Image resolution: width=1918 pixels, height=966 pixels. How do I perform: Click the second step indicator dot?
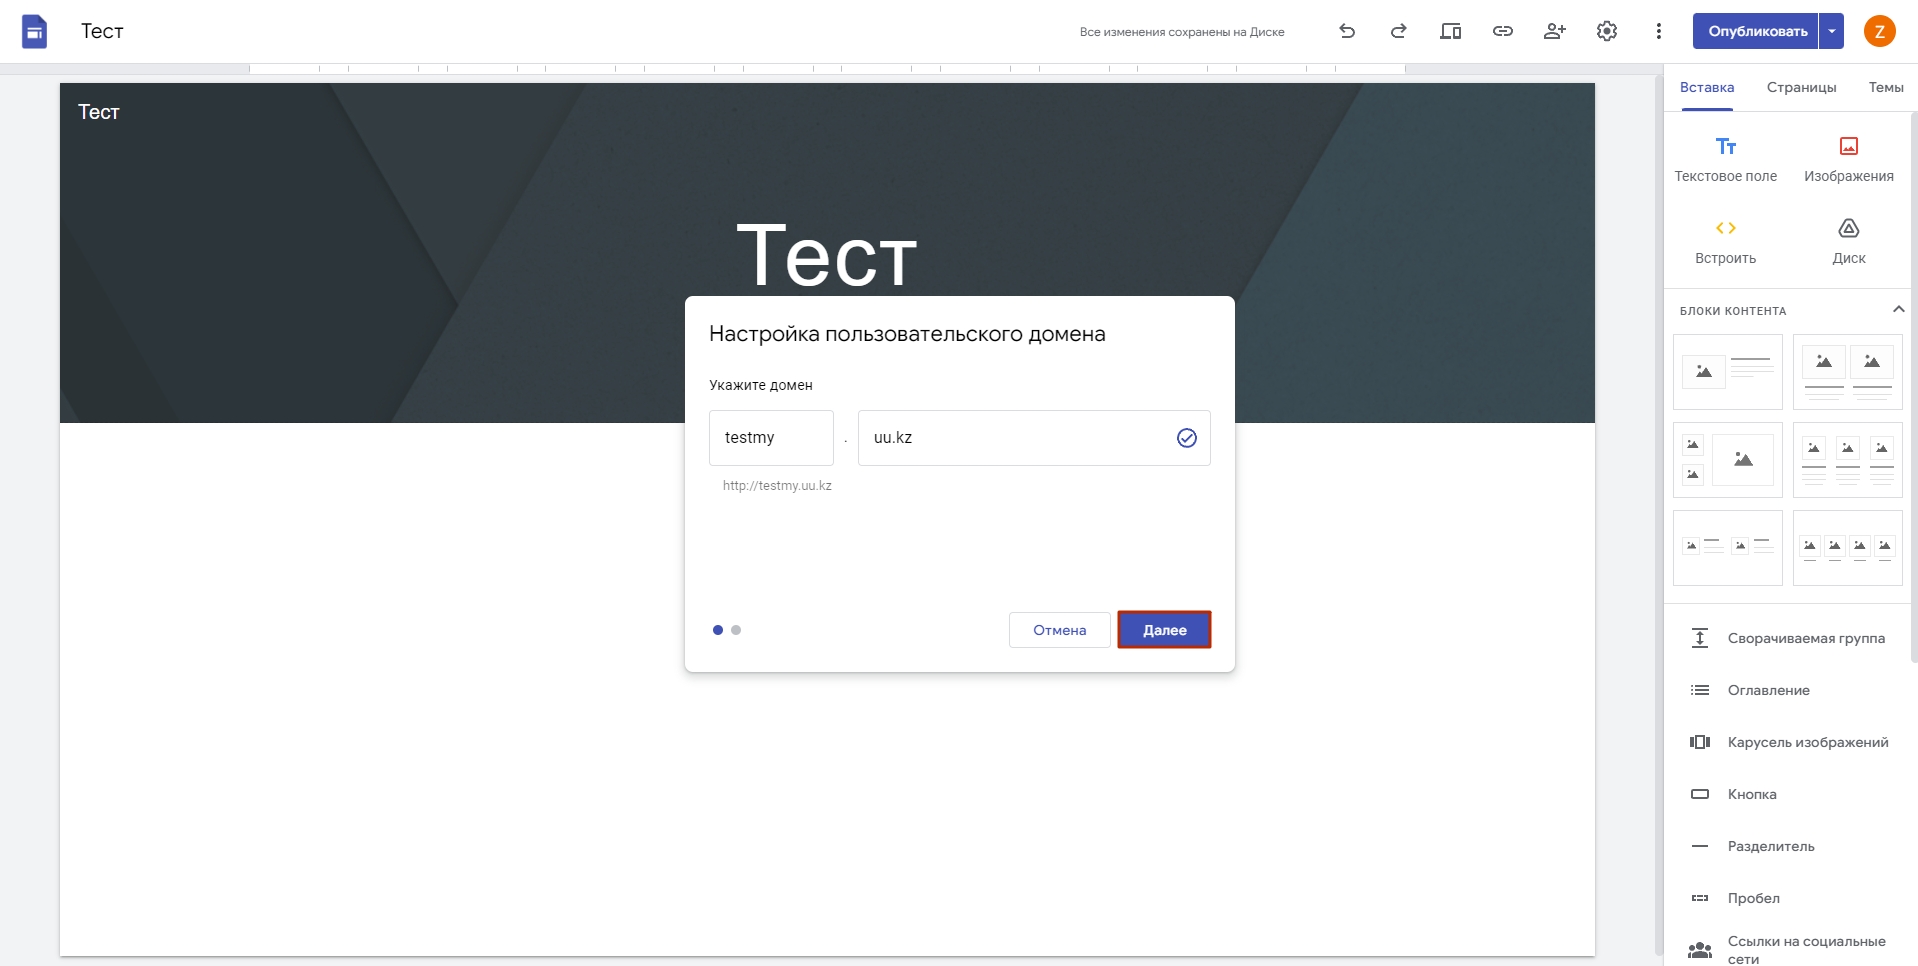[x=736, y=630]
